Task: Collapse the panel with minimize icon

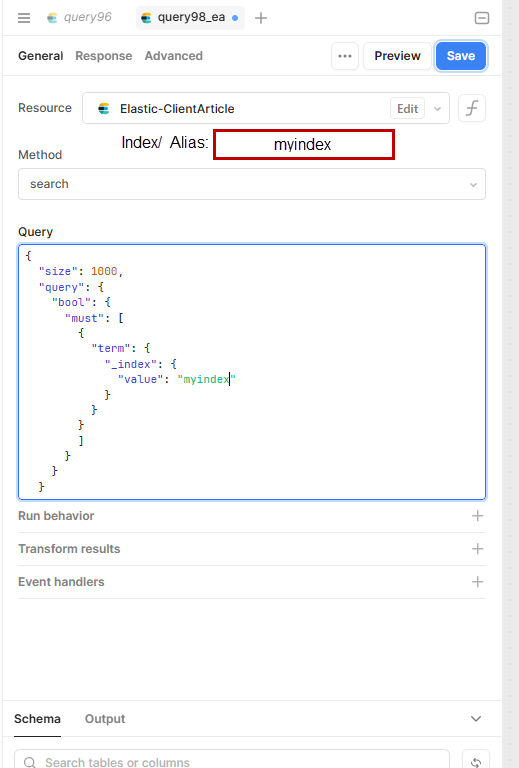Action: [x=482, y=18]
